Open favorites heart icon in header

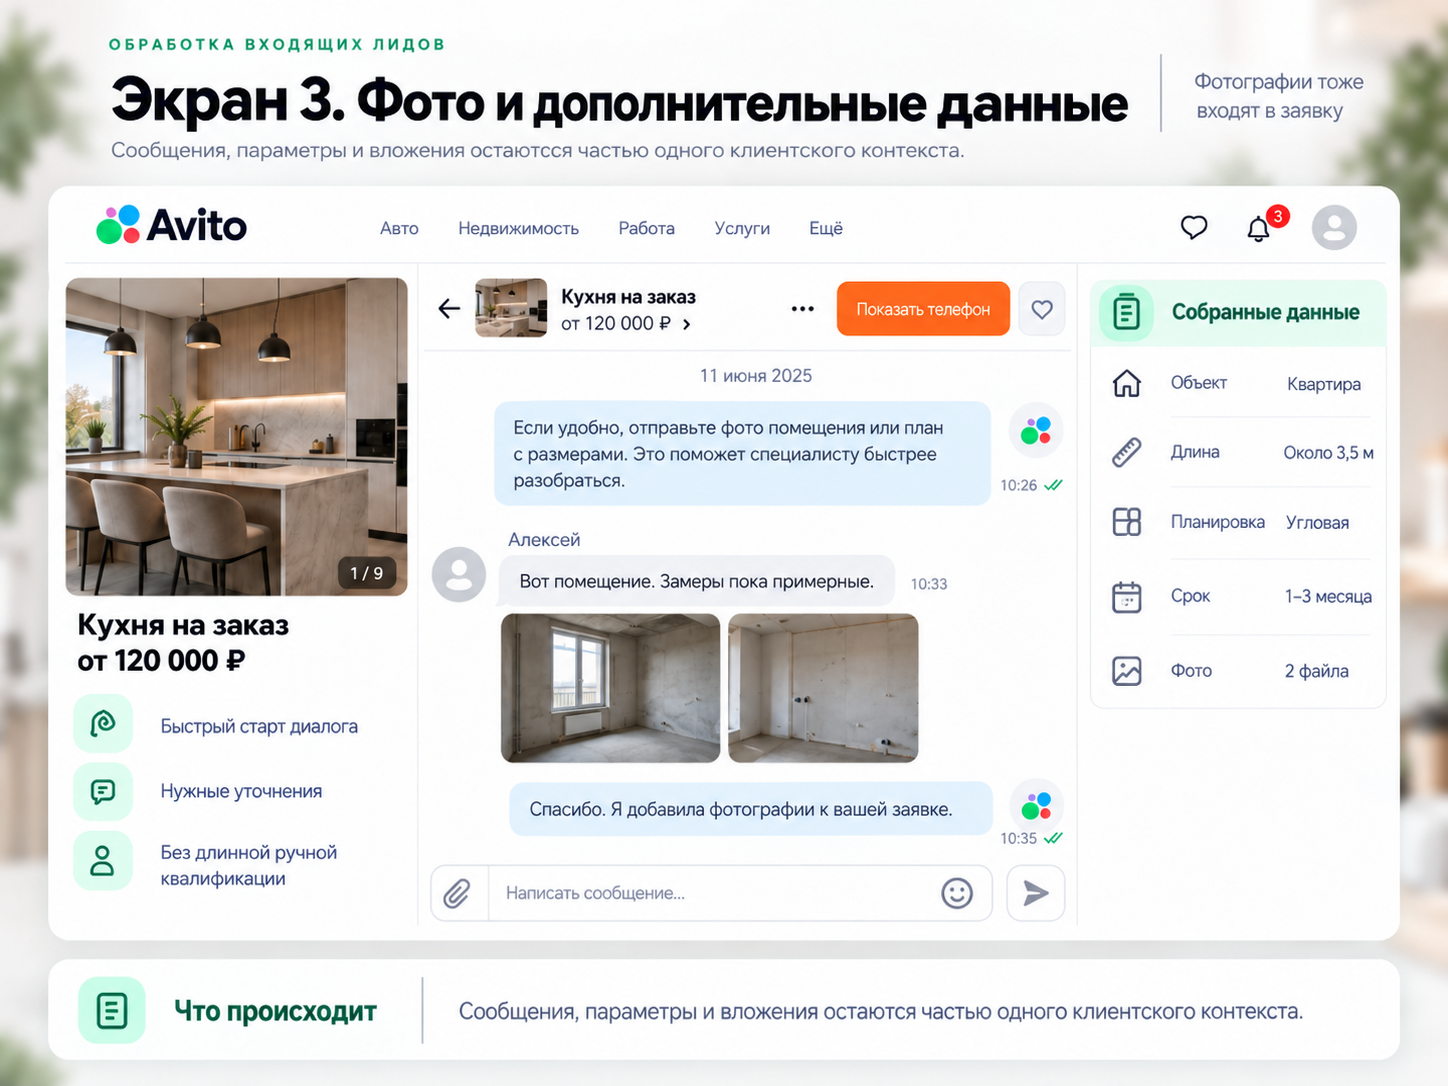pyautogui.click(x=1194, y=228)
